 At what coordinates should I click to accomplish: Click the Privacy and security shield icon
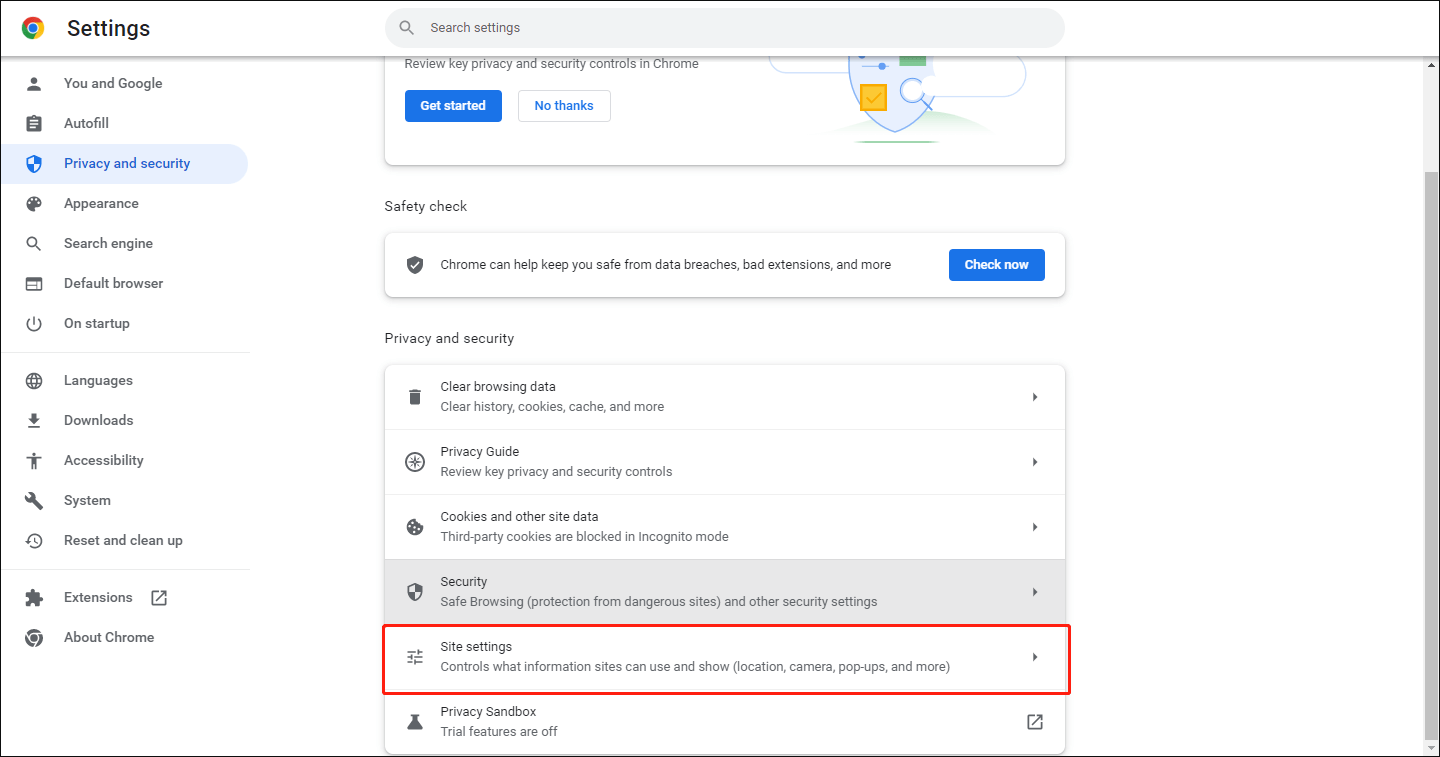point(34,163)
